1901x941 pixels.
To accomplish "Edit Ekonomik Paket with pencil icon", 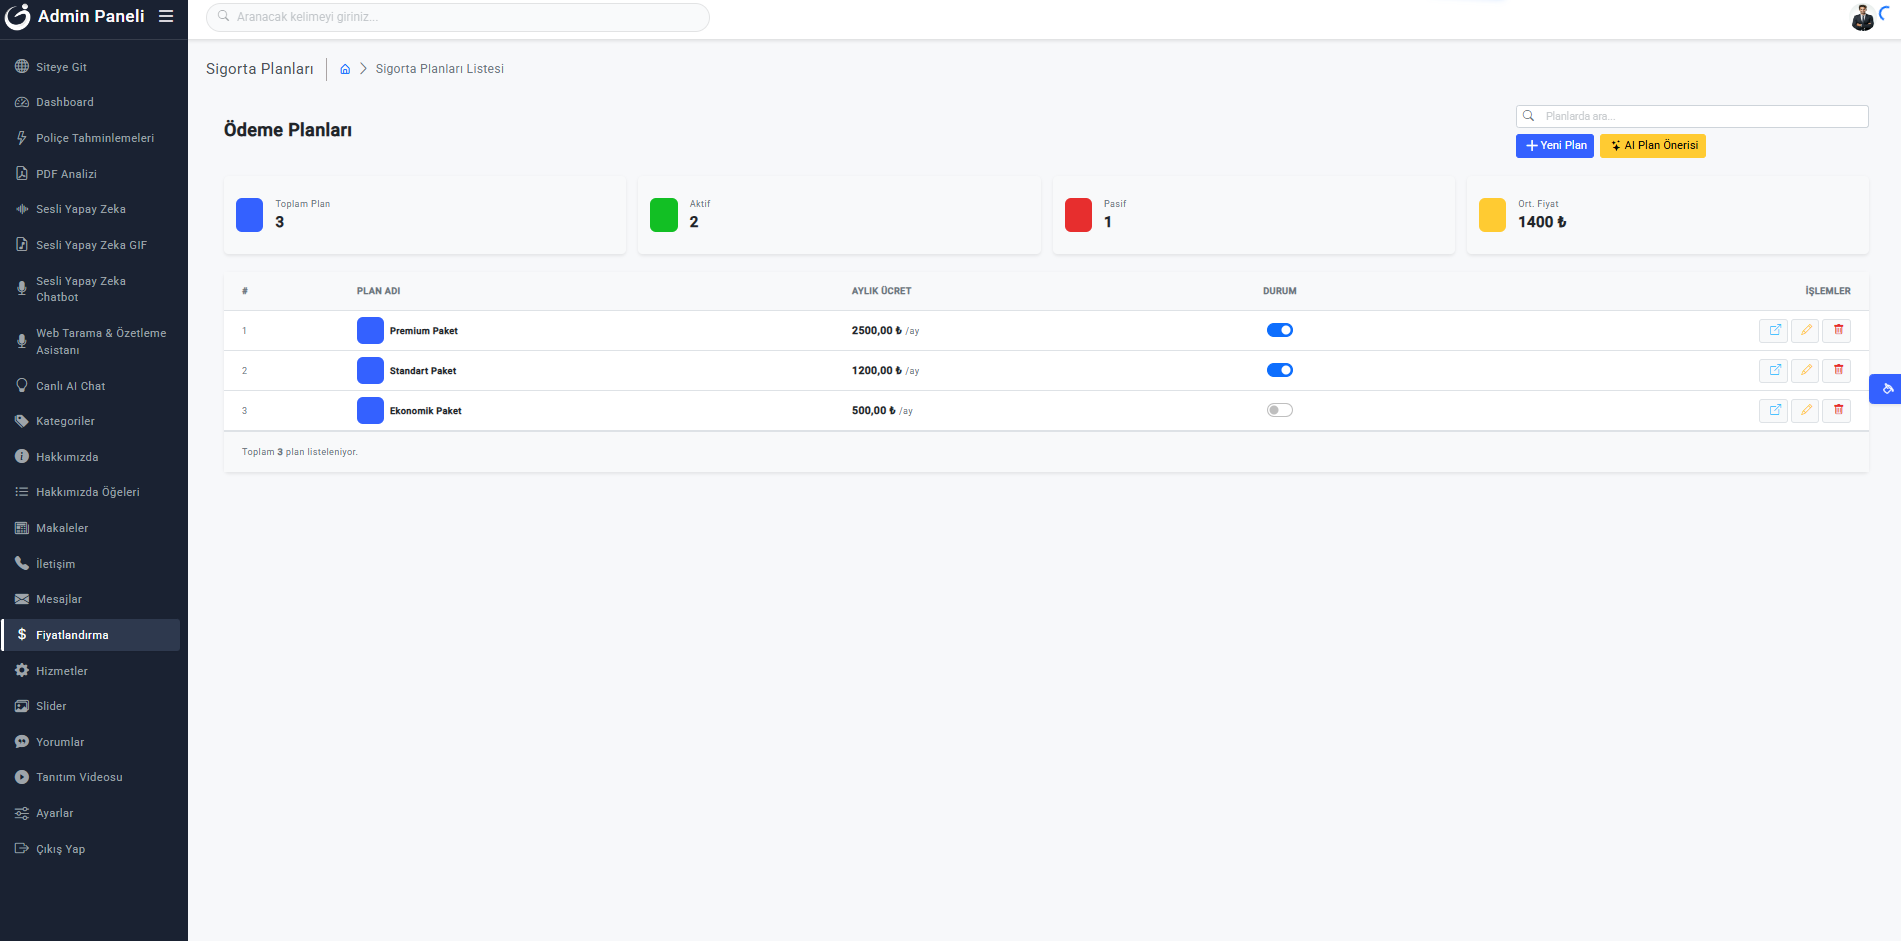I will click(x=1805, y=410).
